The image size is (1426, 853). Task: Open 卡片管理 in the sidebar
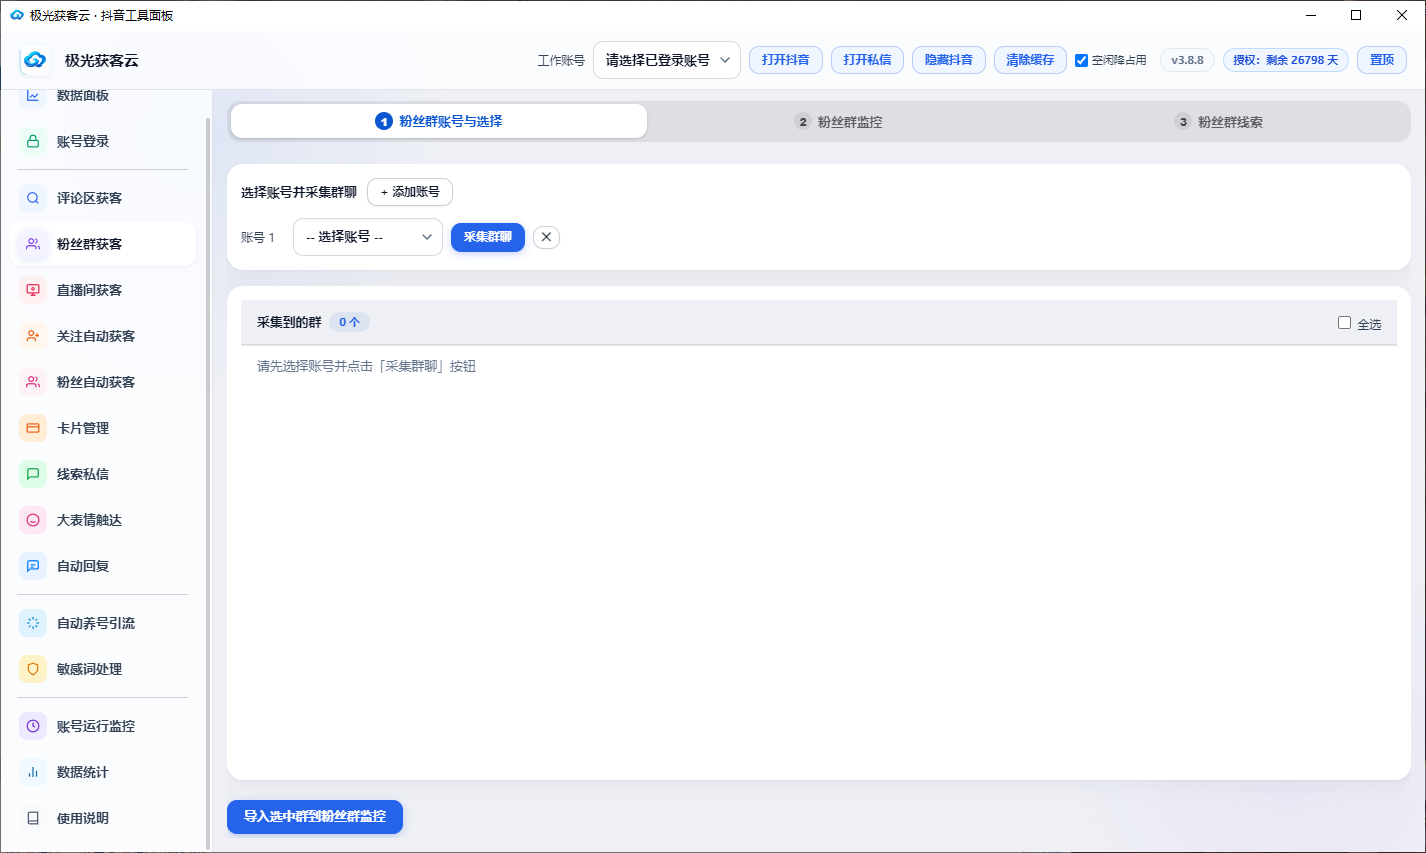(x=102, y=428)
